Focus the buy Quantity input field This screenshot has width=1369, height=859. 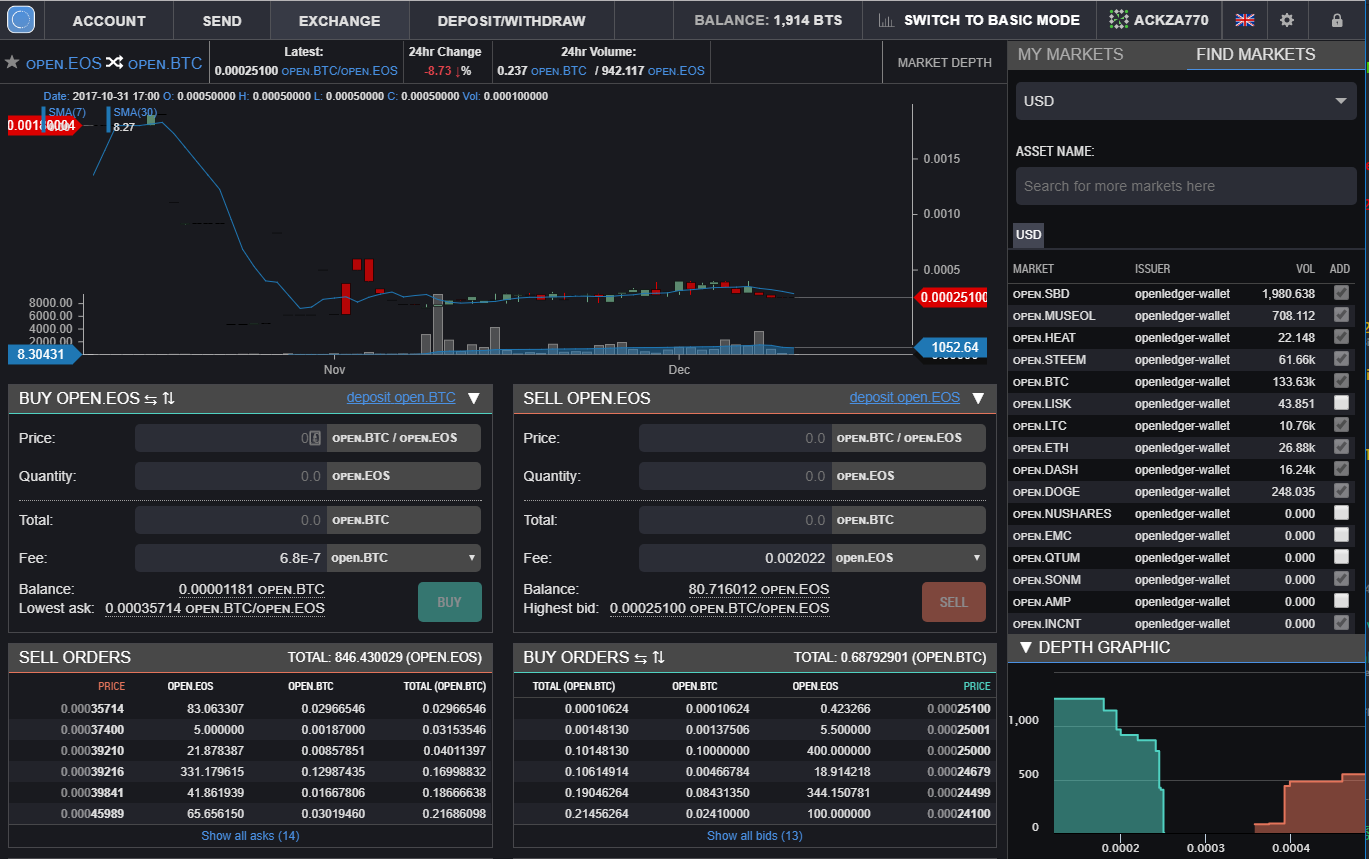coord(230,476)
